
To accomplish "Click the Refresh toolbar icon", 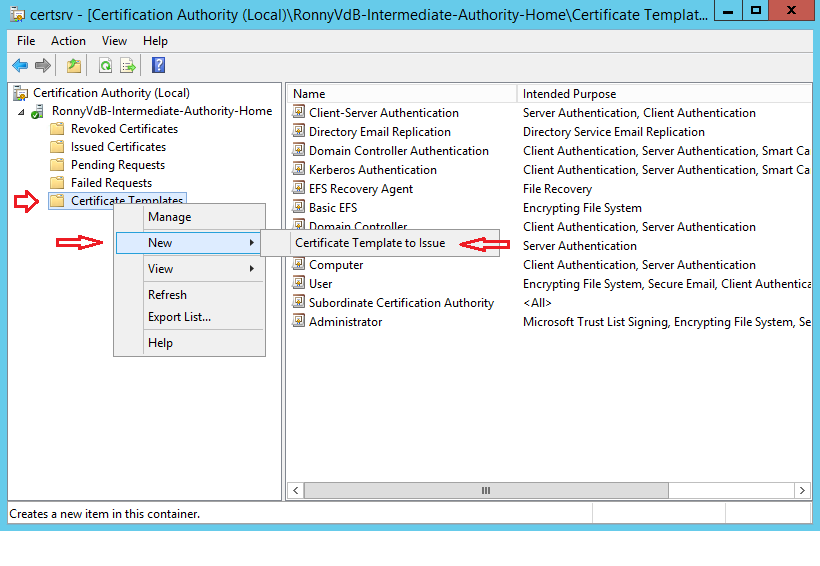I will tap(105, 66).
